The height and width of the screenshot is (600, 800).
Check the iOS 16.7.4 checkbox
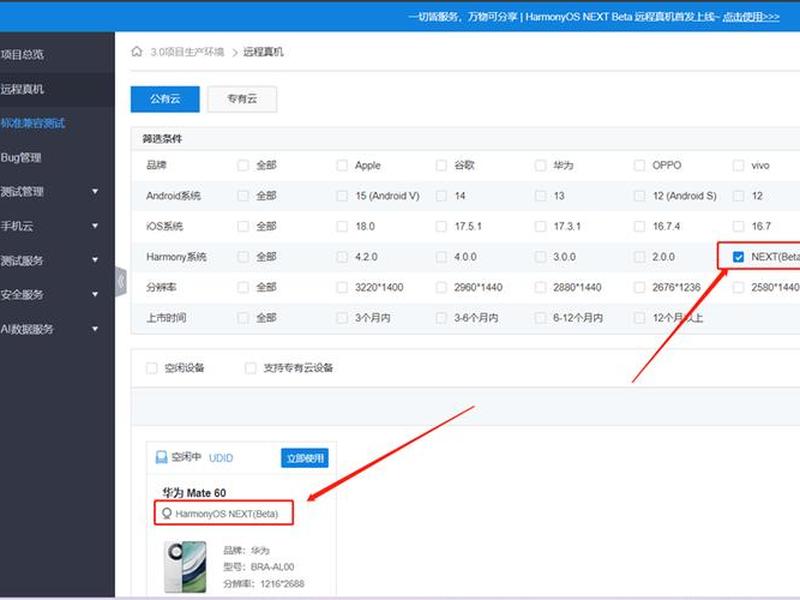pos(639,226)
